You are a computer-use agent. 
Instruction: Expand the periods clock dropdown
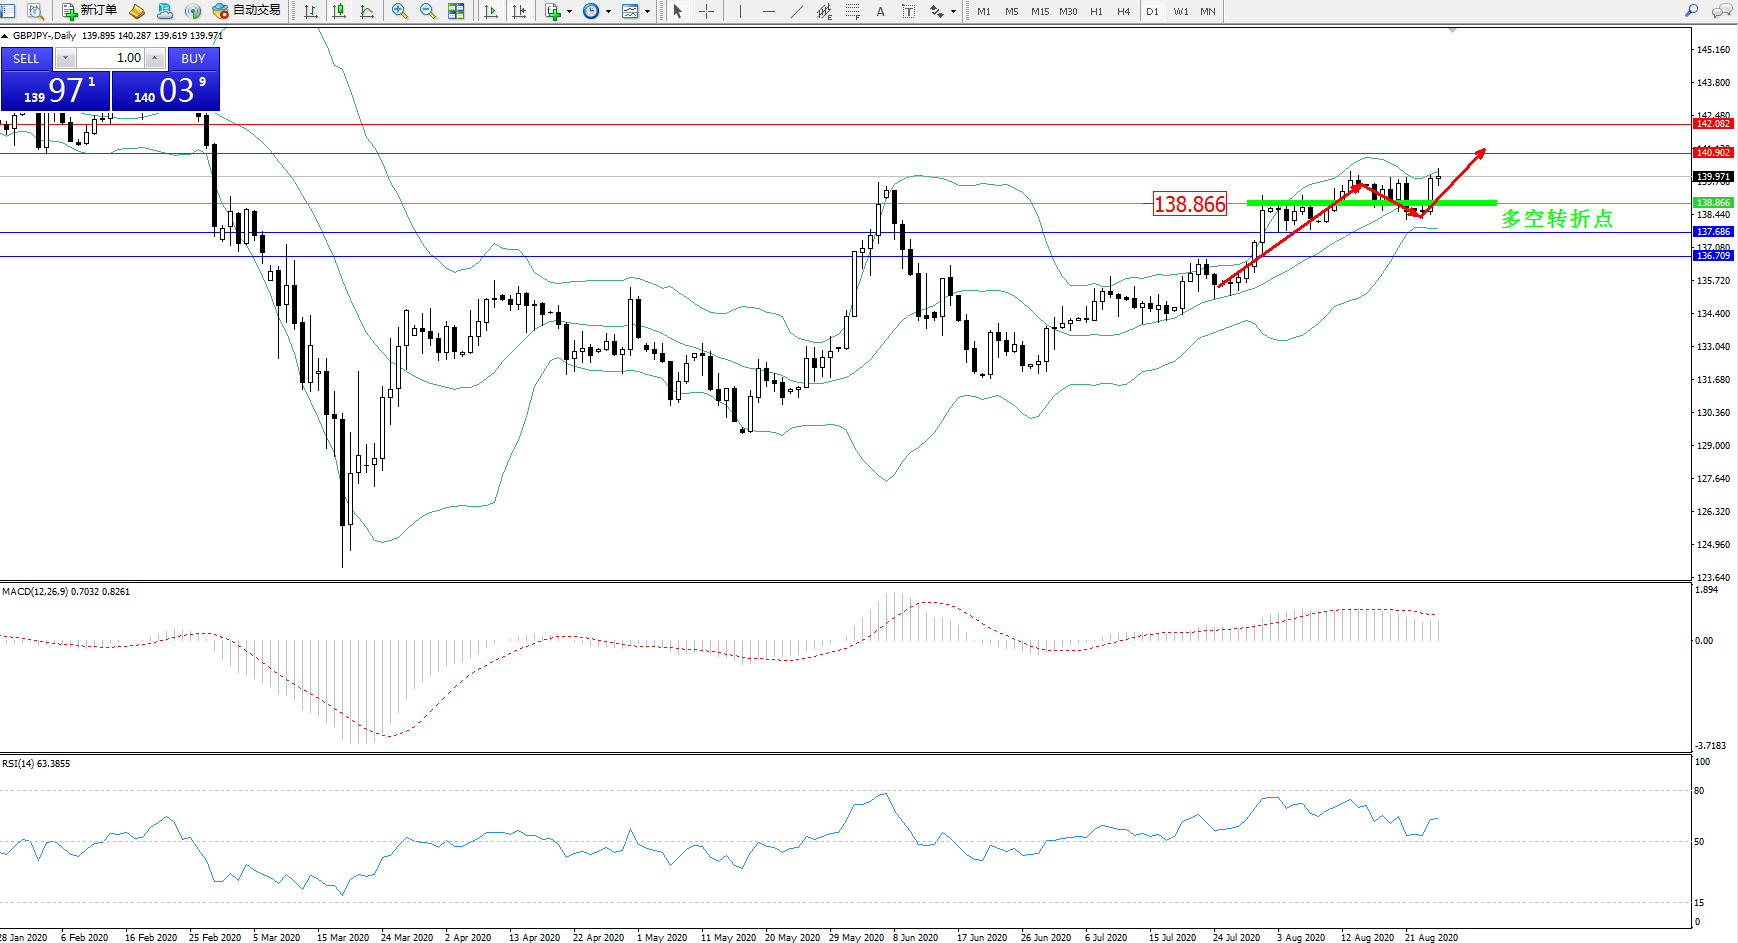[608, 12]
